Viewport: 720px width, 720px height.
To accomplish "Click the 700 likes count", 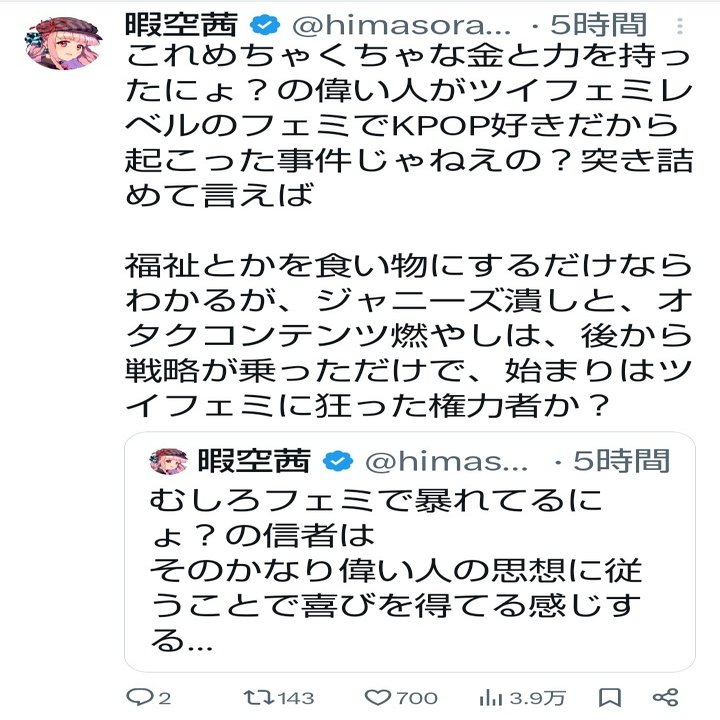I will [417, 698].
